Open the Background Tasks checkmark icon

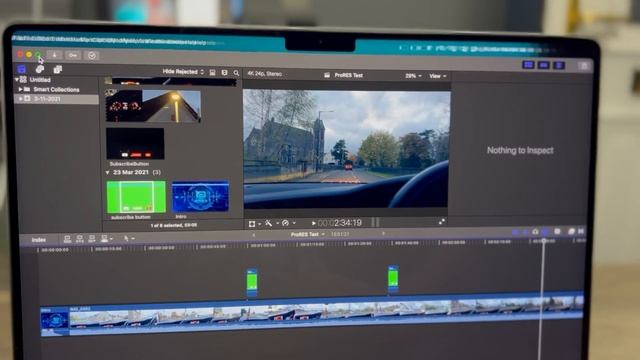[92, 56]
